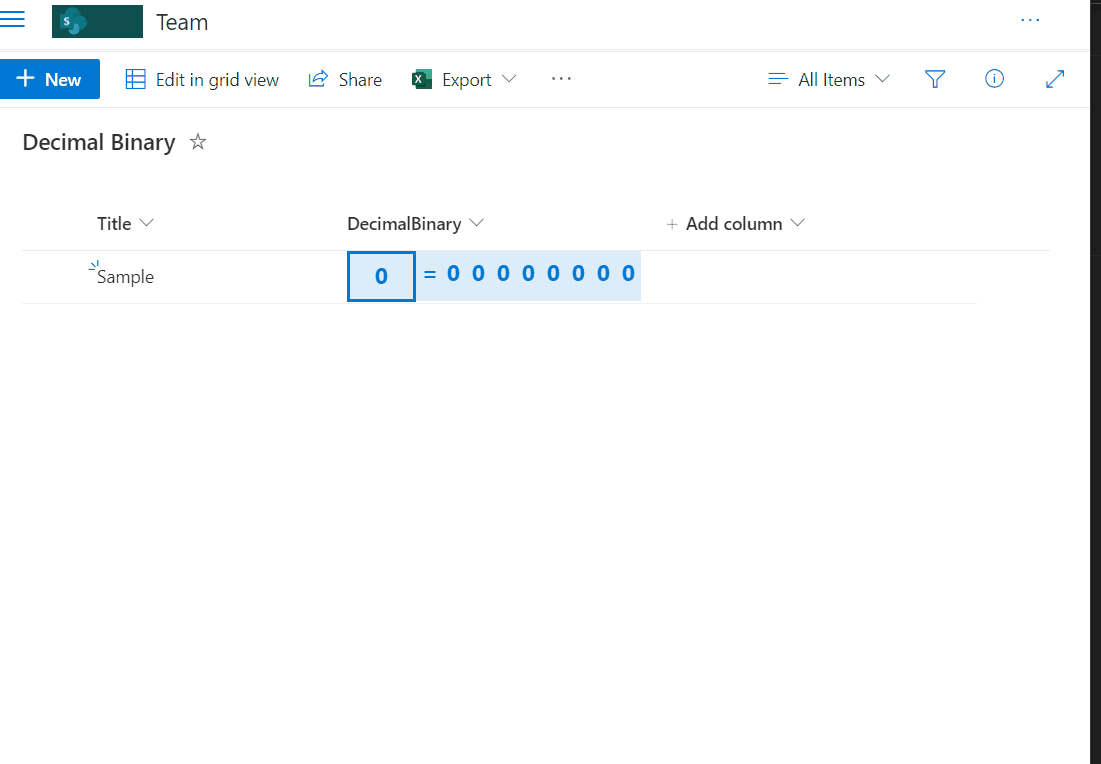Open the top-right more options ellipsis
1101x764 pixels.
[x=1030, y=20]
